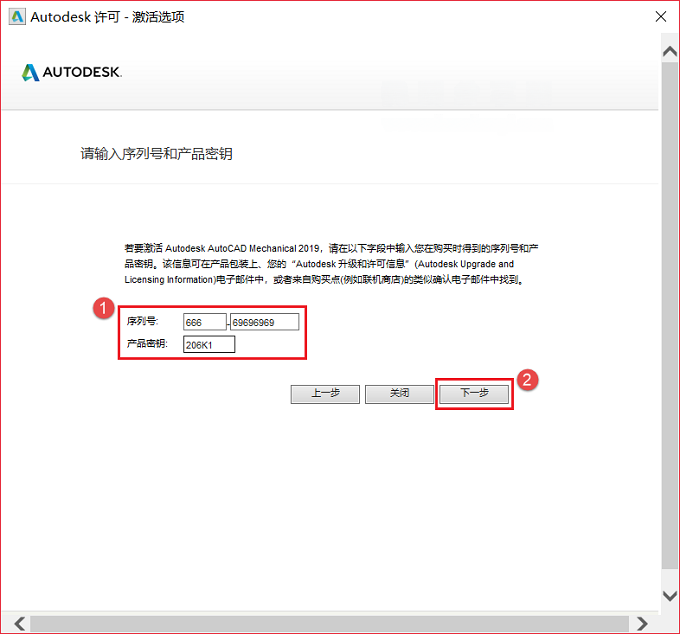Image resolution: width=680 pixels, height=634 pixels.
Task: Click the 上一步 (Back) button
Action: tap(325, 394)
